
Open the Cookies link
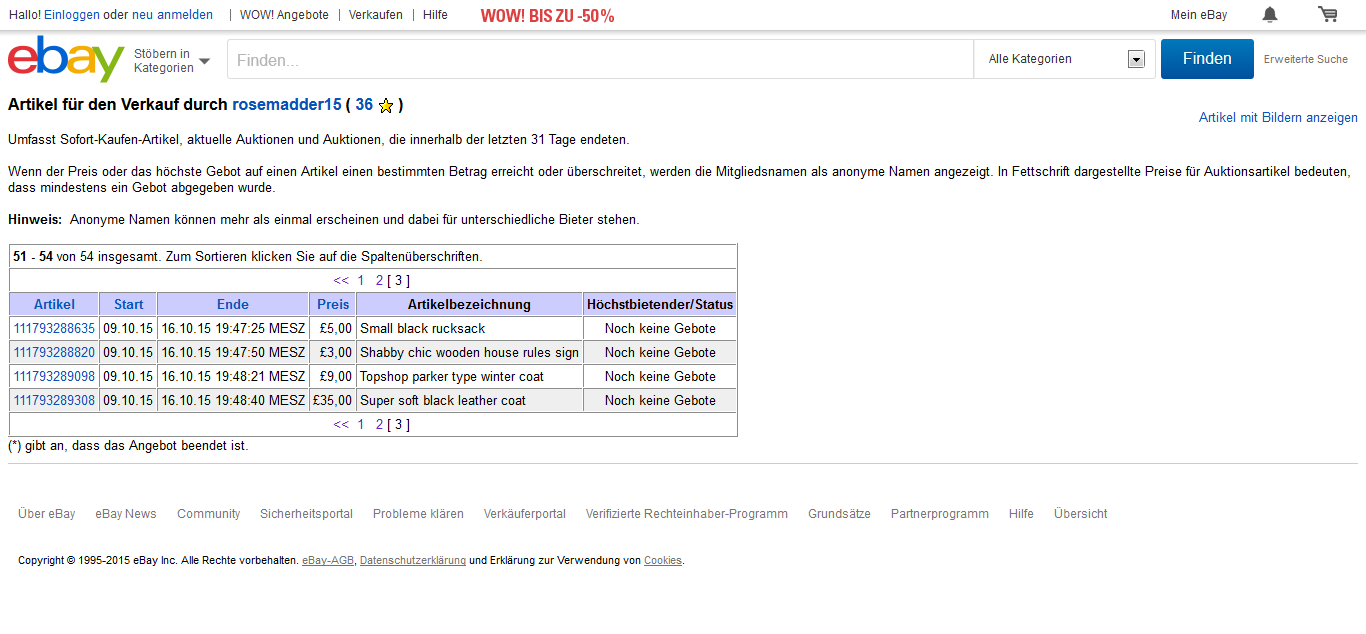coord(663,561)
